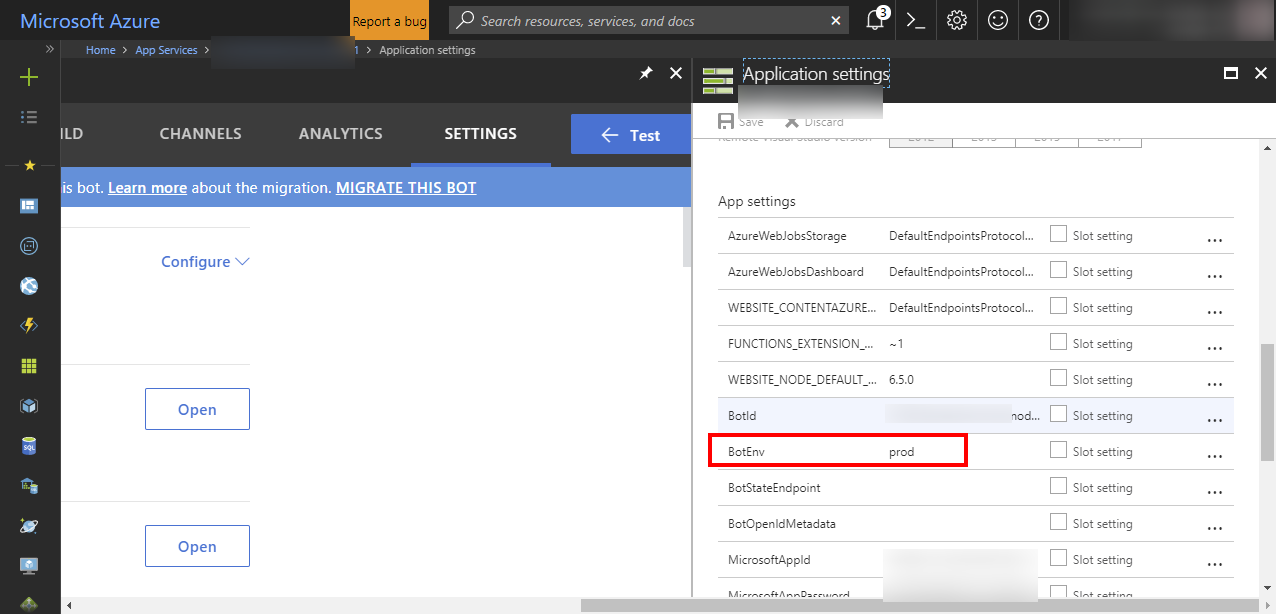Send feedback via the smiley icon
The height and width of the screenshot is (614, 1276).
tap(997, 20)
